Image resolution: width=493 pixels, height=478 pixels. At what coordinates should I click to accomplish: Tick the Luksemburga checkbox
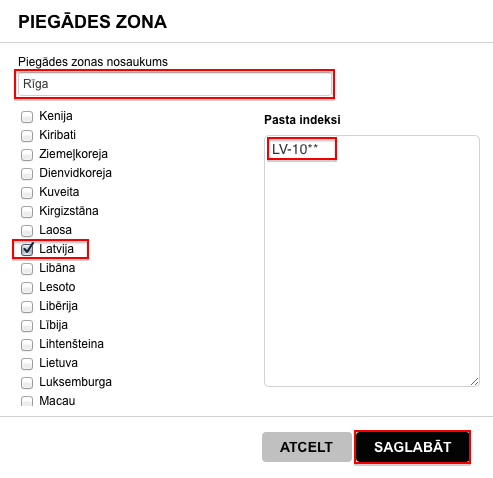click(x=27, y=383)
